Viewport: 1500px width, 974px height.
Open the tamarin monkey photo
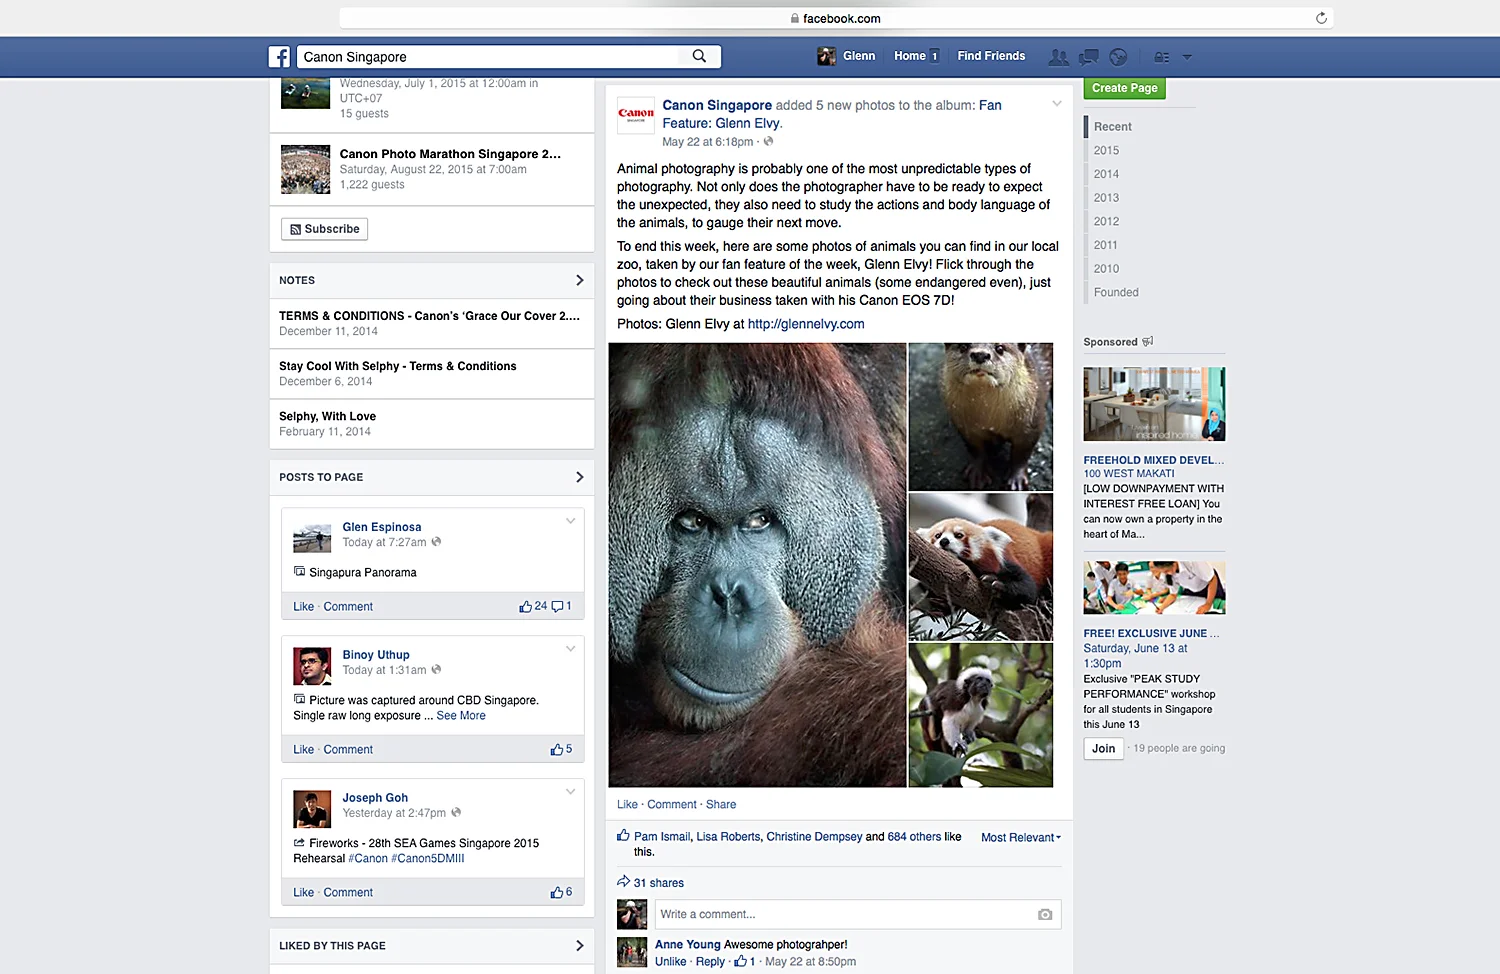click(x=980, y=715)
